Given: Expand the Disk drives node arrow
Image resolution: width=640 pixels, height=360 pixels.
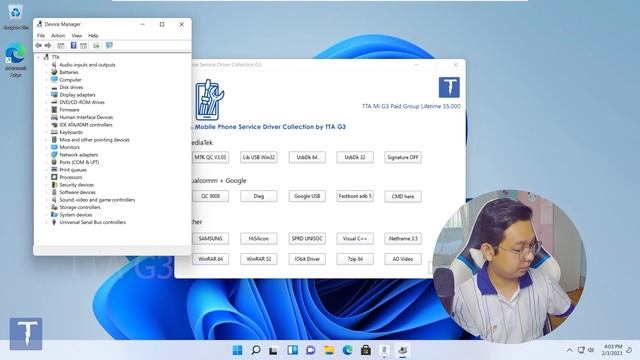Looking at the screenshot, I should pos(46,87).
